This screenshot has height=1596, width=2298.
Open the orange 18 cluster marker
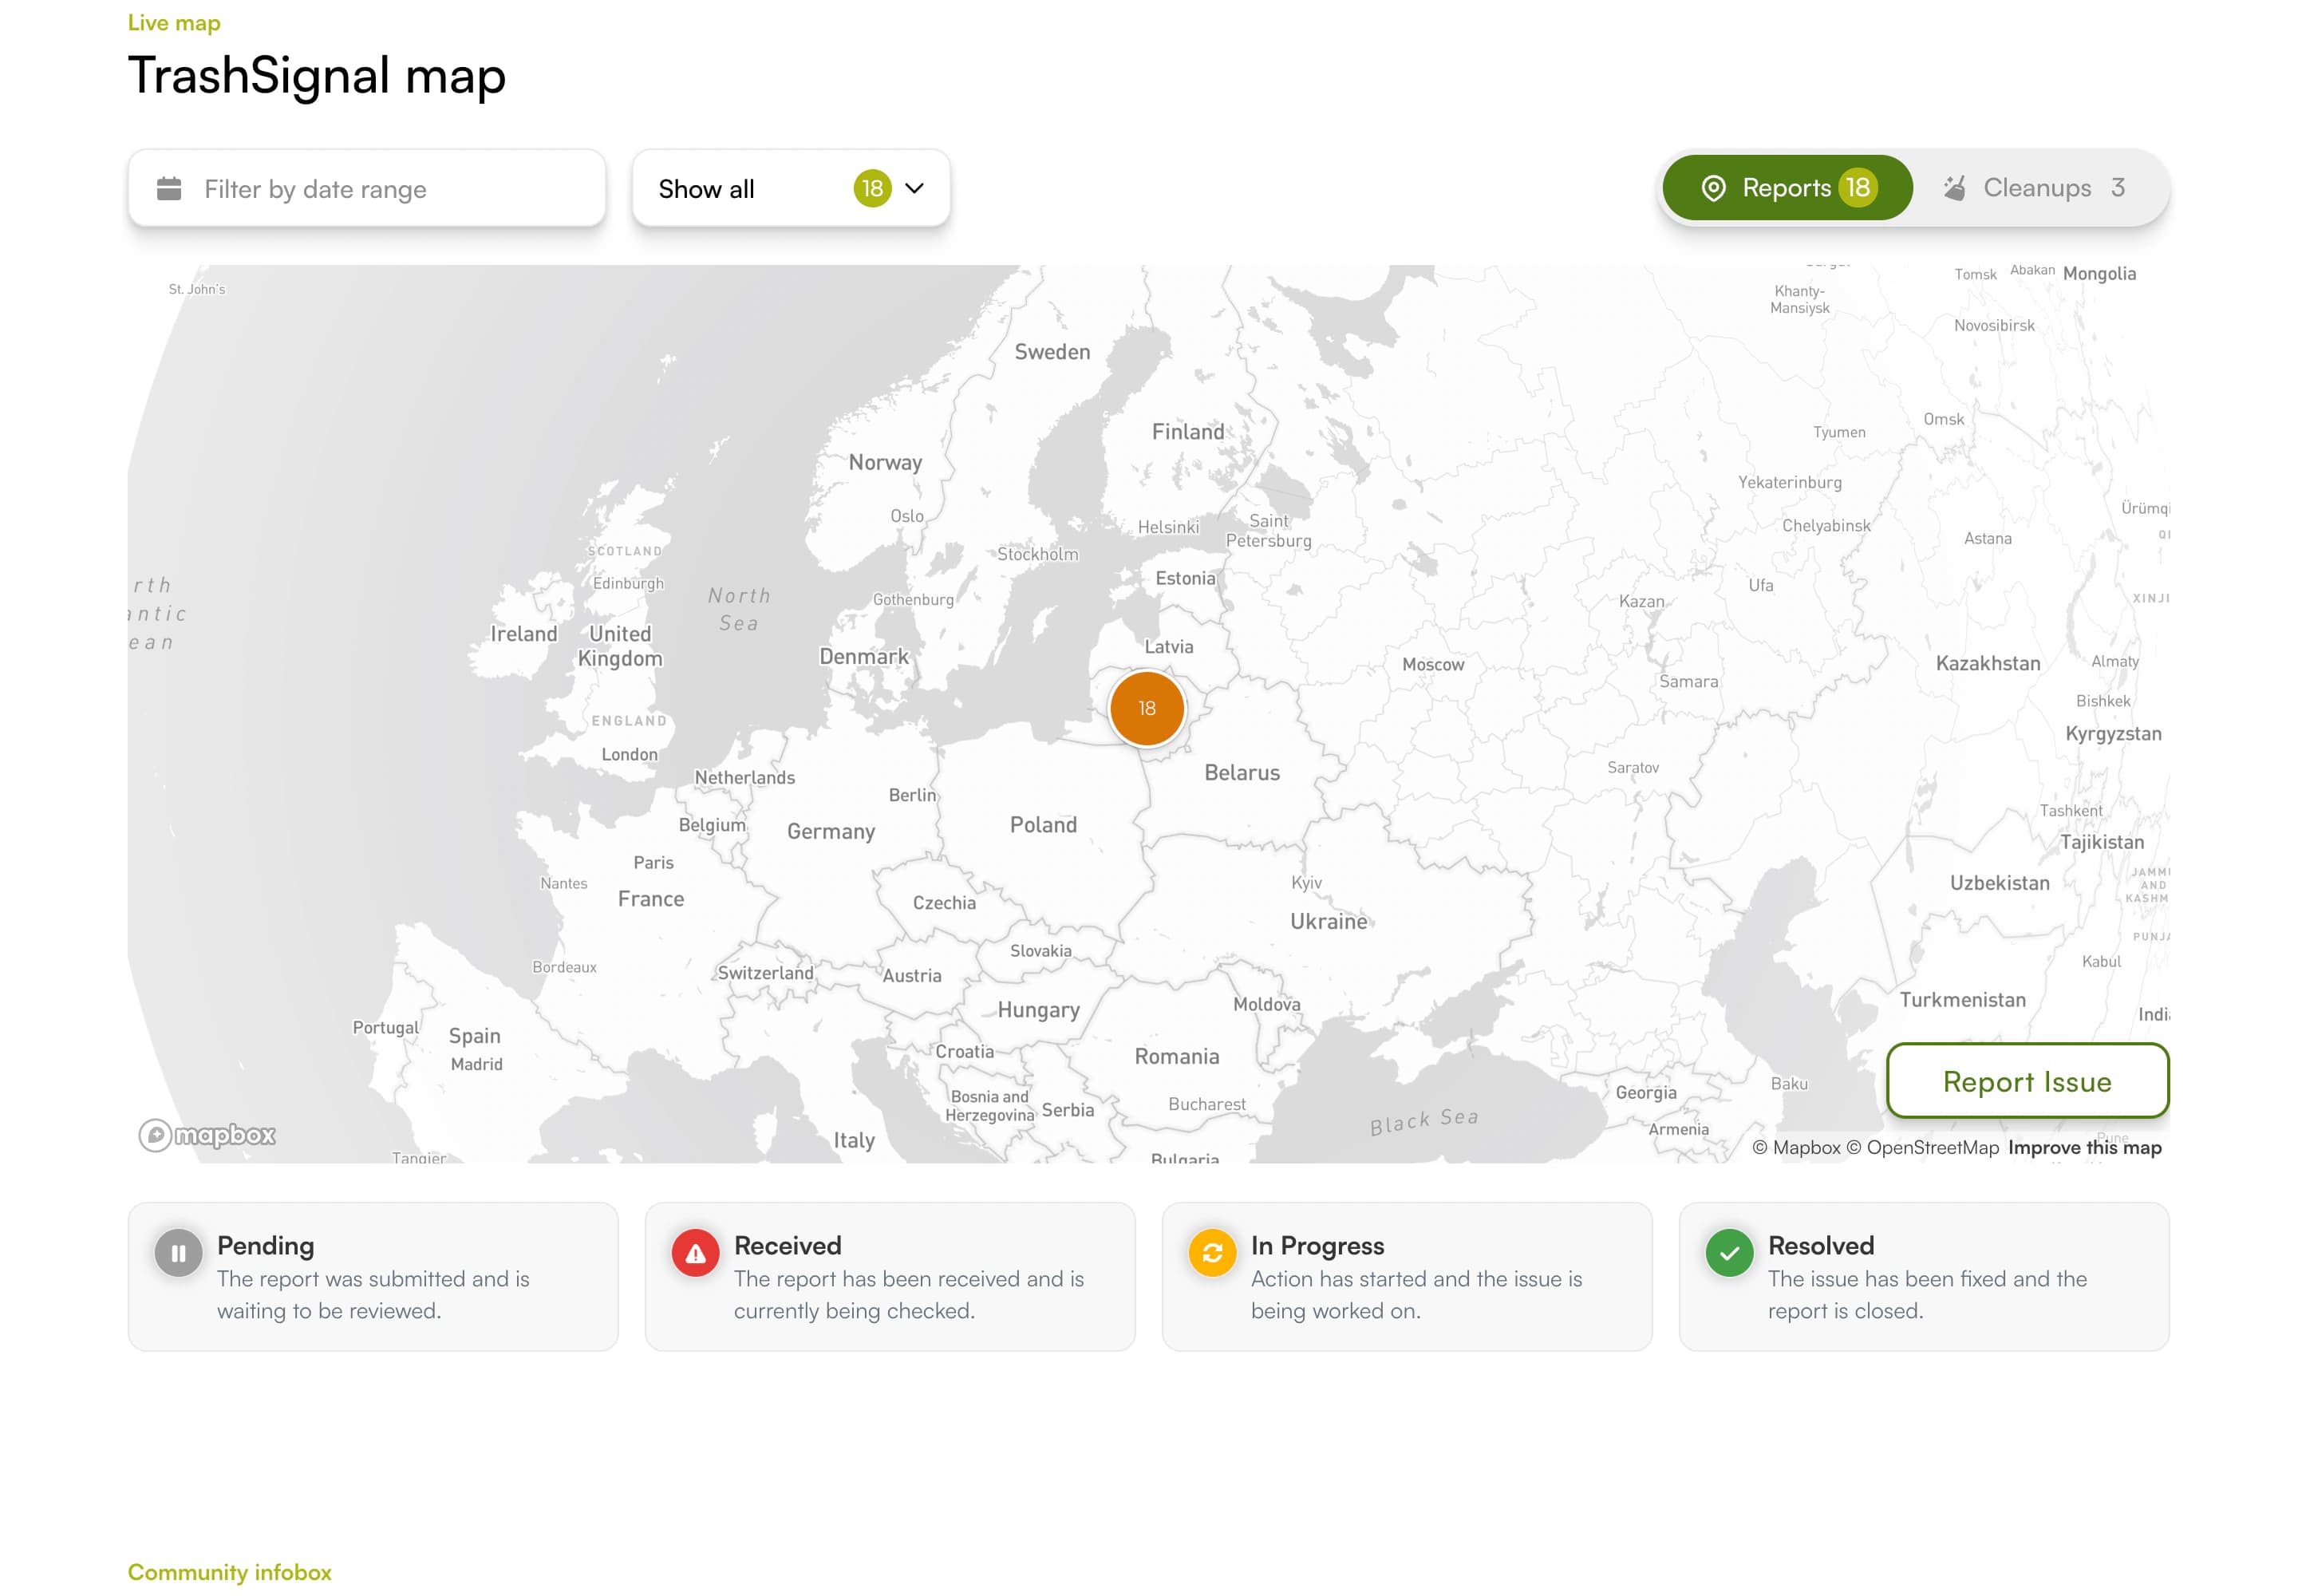tap(1147, 708)
